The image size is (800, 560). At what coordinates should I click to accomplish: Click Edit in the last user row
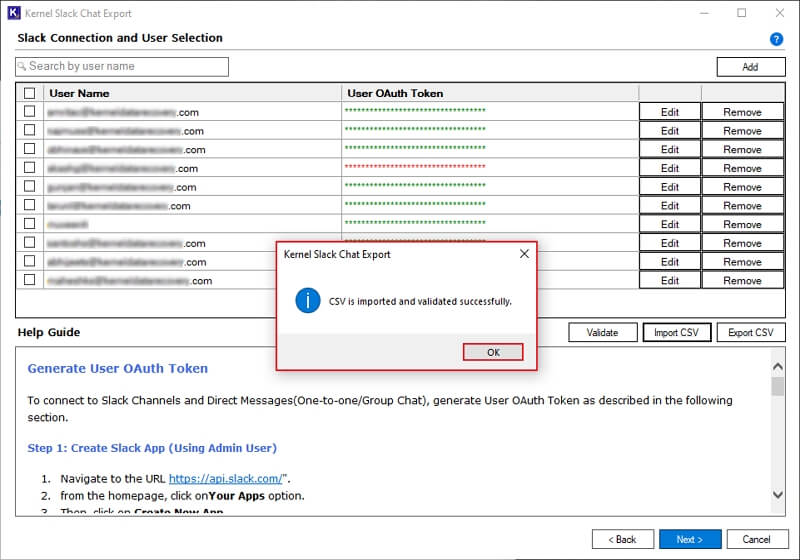[670, 281]
